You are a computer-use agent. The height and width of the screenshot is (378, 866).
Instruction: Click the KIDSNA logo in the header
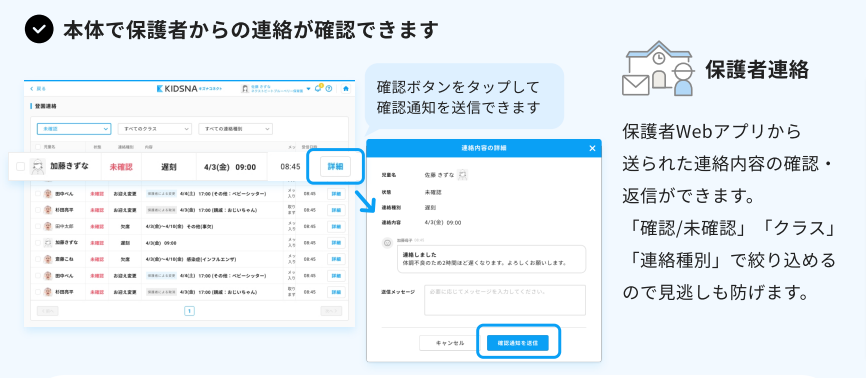[189, 88]
